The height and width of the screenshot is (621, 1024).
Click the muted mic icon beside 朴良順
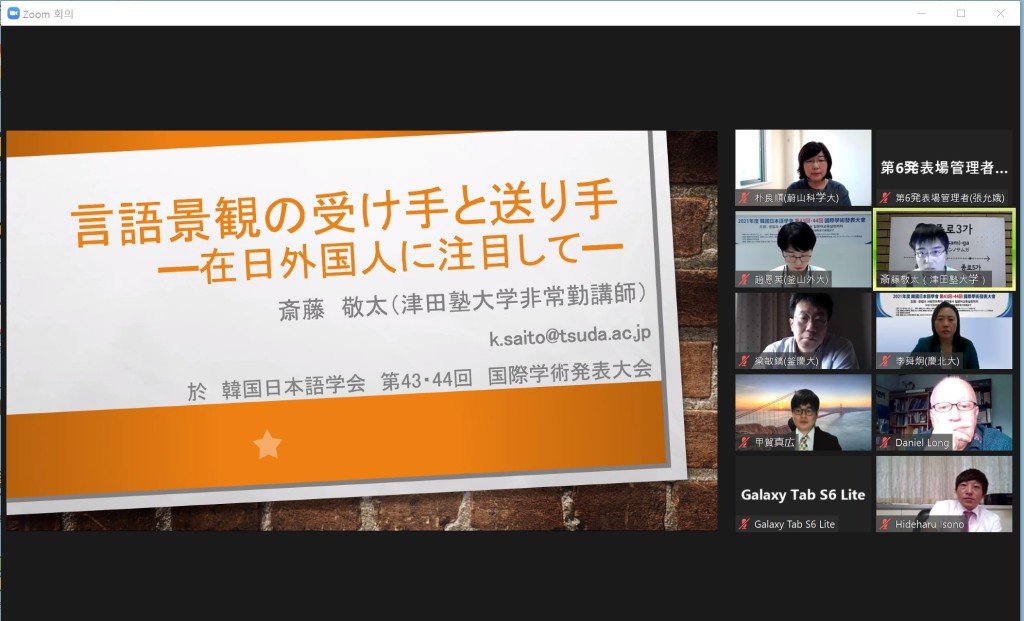coord(744,198)
